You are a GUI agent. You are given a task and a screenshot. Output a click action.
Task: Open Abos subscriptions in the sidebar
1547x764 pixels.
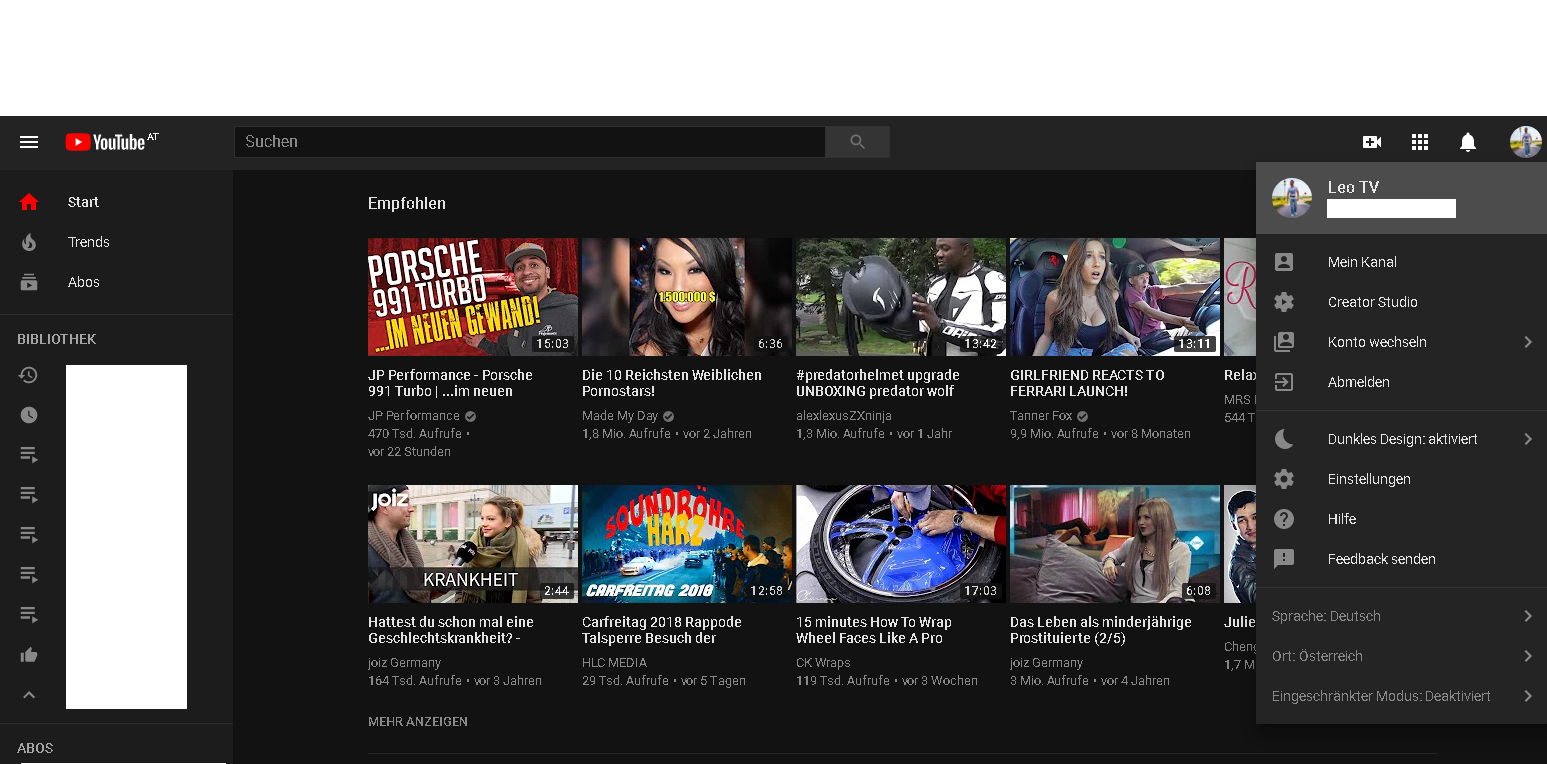pyautogui.click(x=83, y=282)
